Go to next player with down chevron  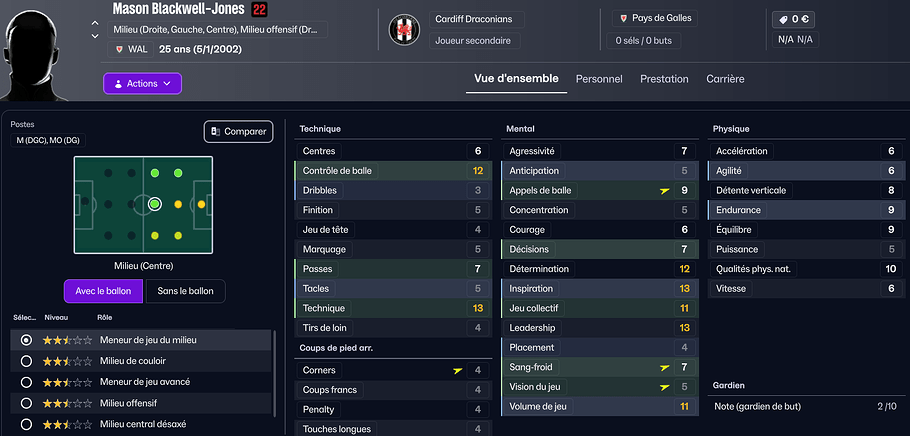click(x=95, y=36)
